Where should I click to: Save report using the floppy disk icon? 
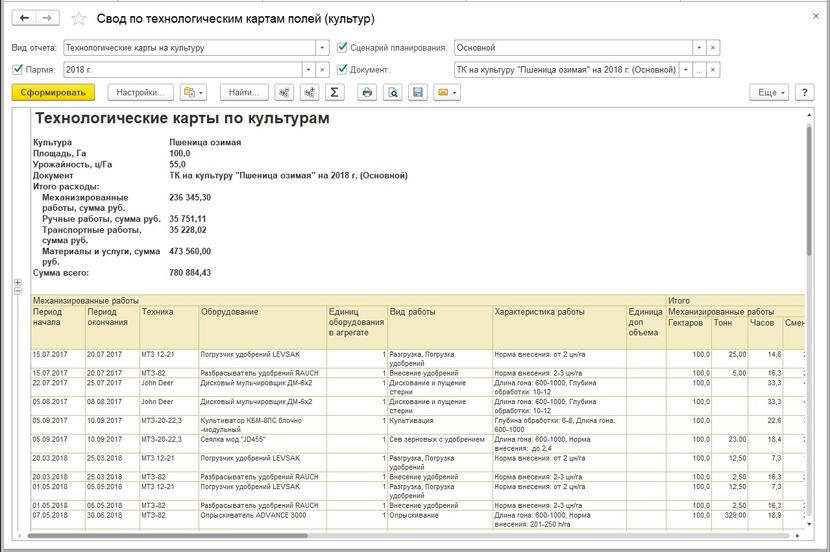pyautogui.click(x=418, y=92)
